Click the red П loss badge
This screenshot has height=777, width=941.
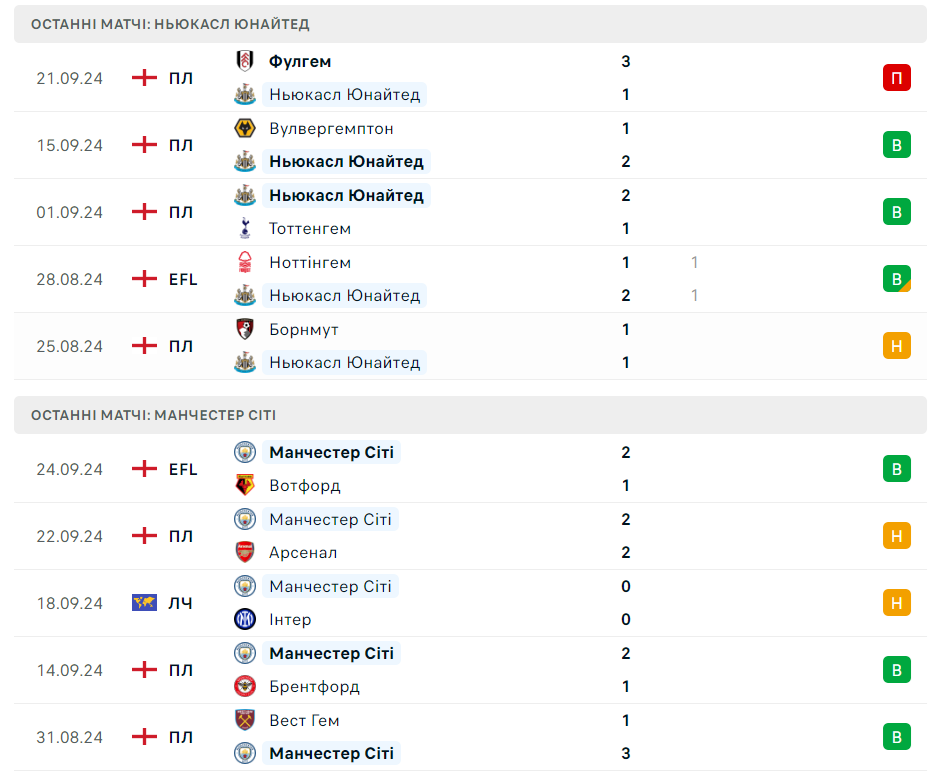897,78
